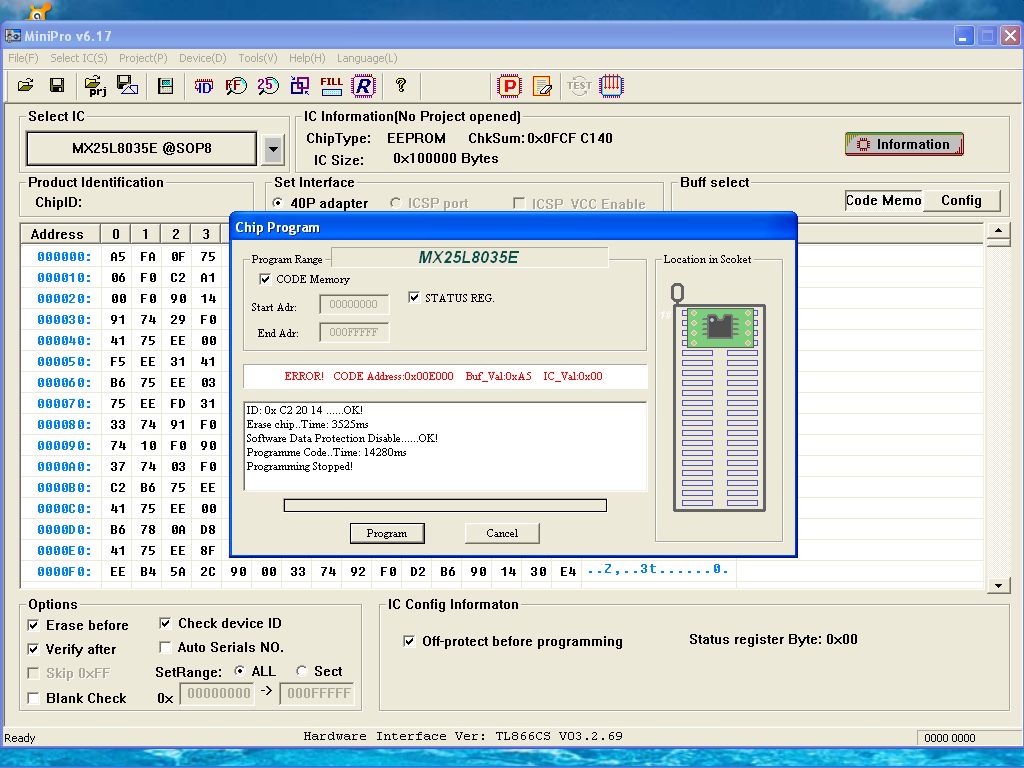The height and width of the screenshot is (768, 1024).
Task: Enable Blank Check option
Action: click(33, 698)
